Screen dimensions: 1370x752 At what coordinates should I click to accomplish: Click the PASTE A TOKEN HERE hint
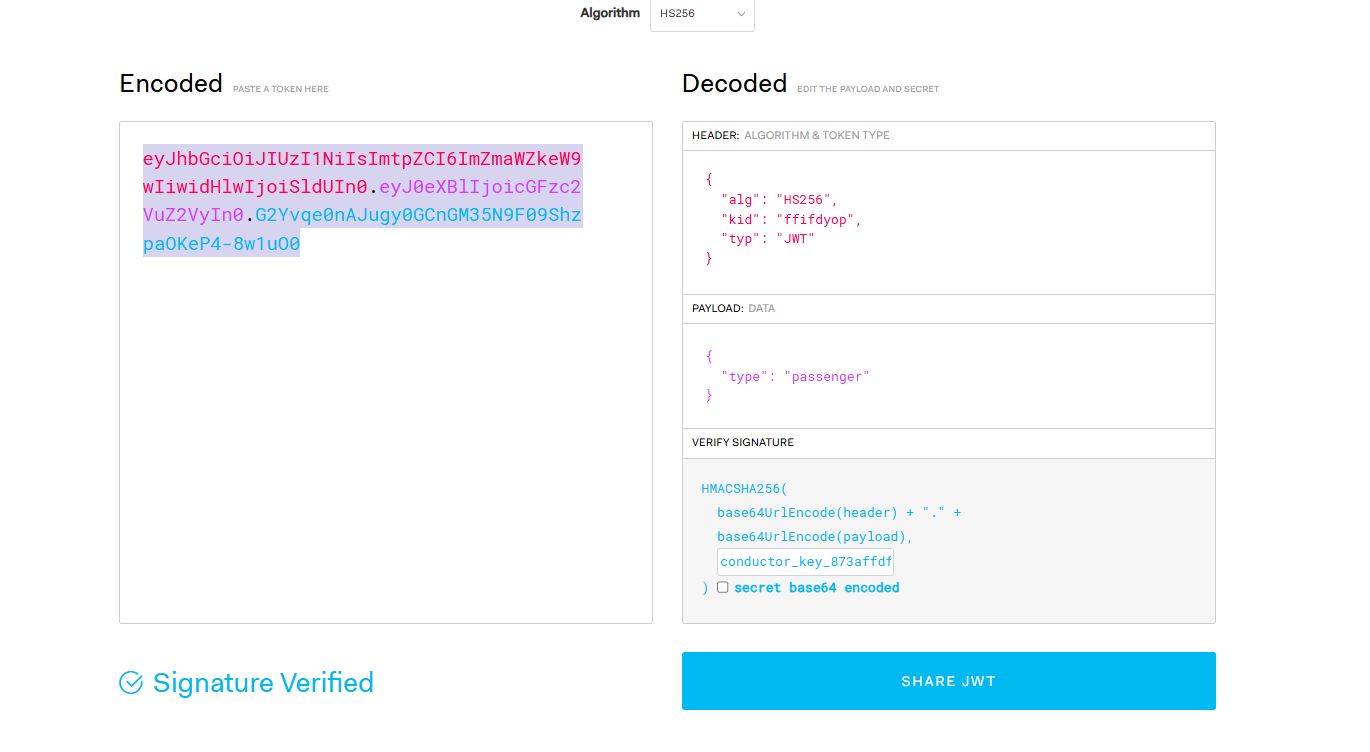281,89
